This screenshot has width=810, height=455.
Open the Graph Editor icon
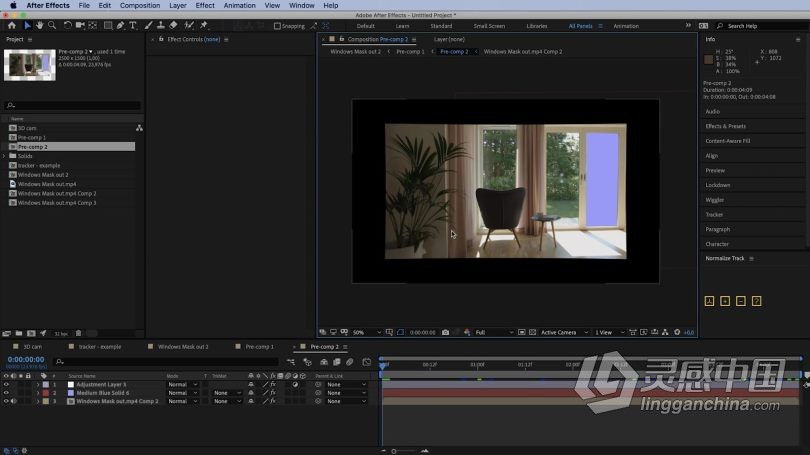pos(367,362)
